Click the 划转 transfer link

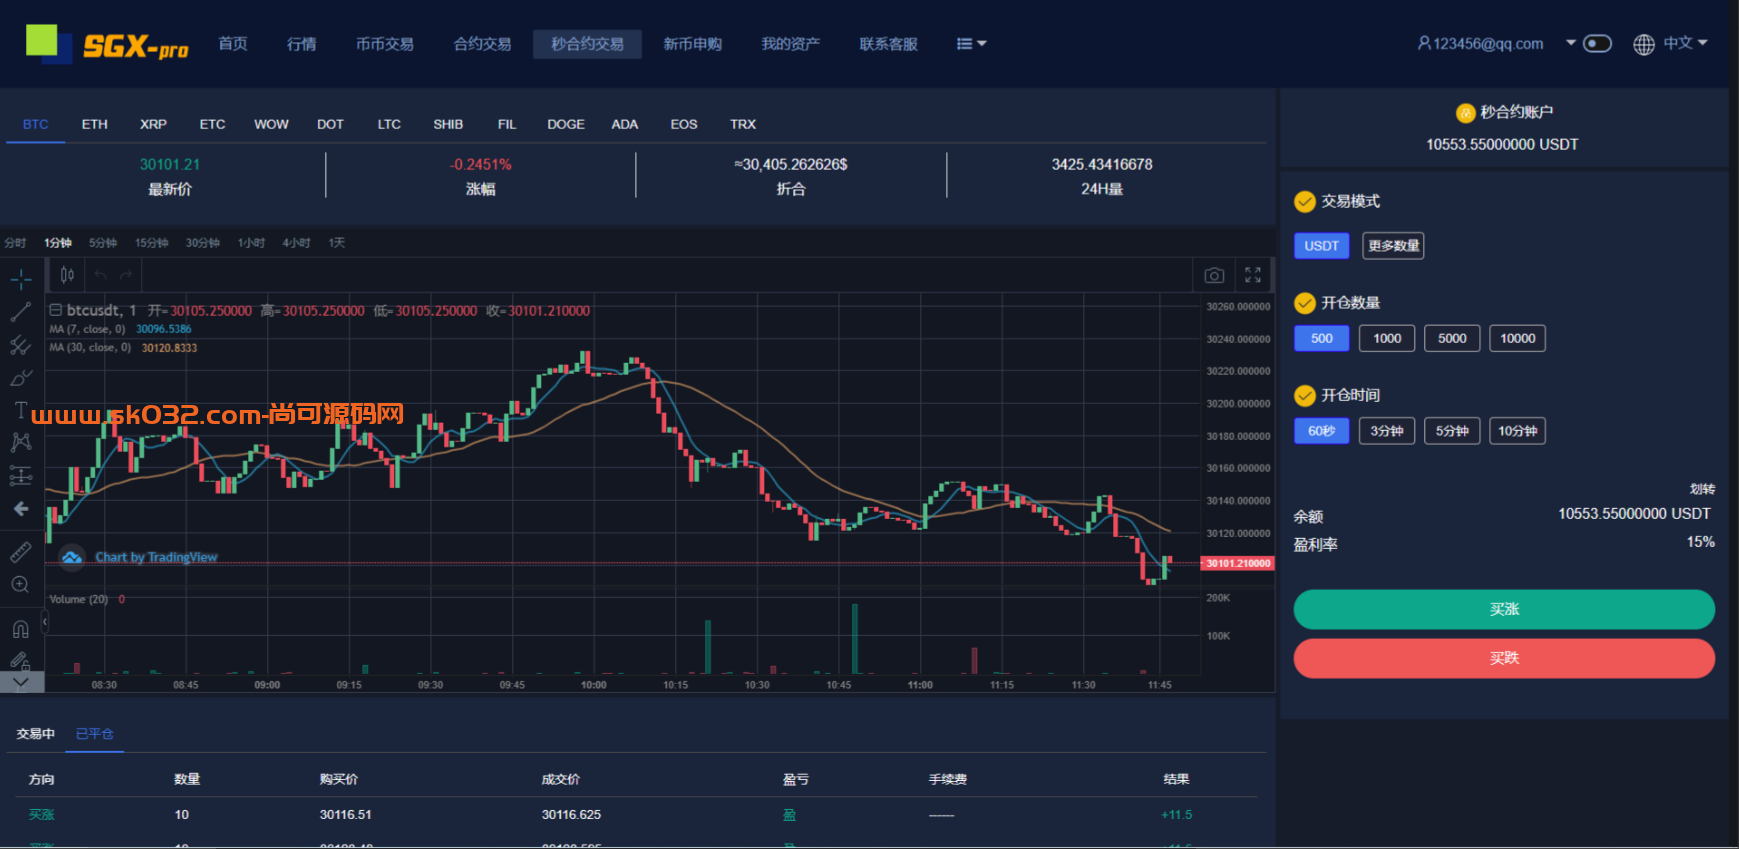click(1702, 489)
